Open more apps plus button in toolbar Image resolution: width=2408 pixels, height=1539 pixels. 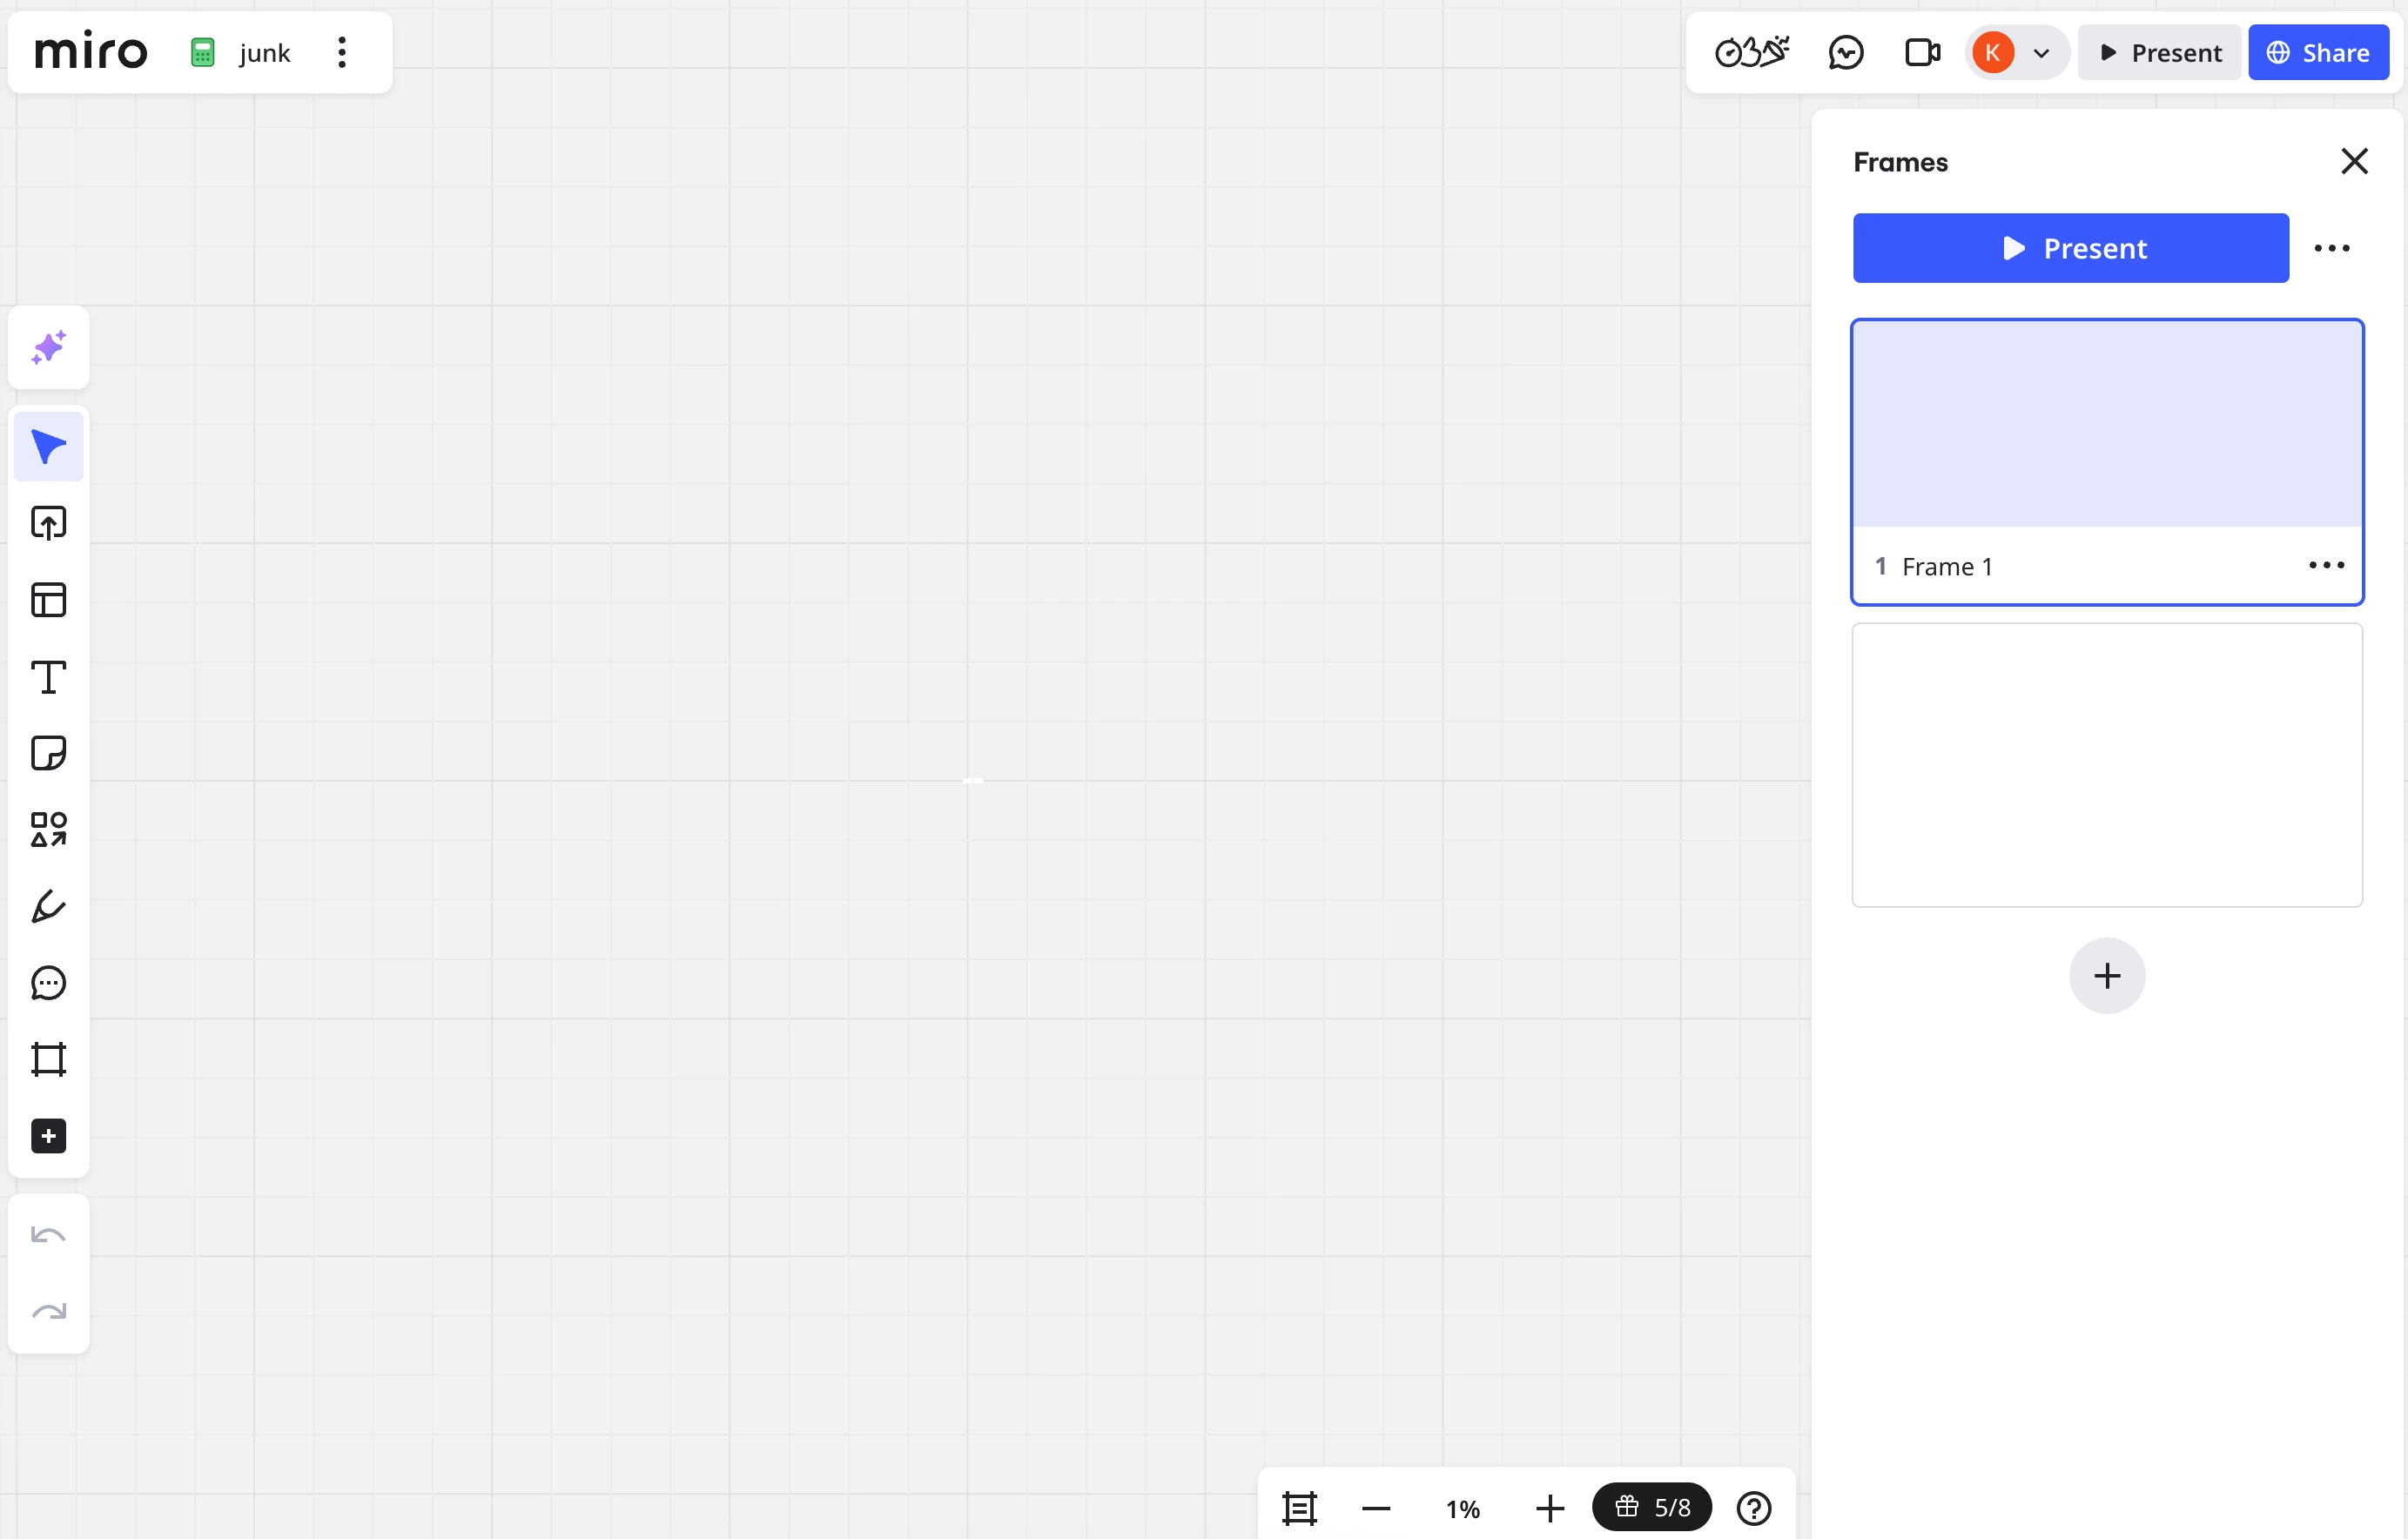48,1137
